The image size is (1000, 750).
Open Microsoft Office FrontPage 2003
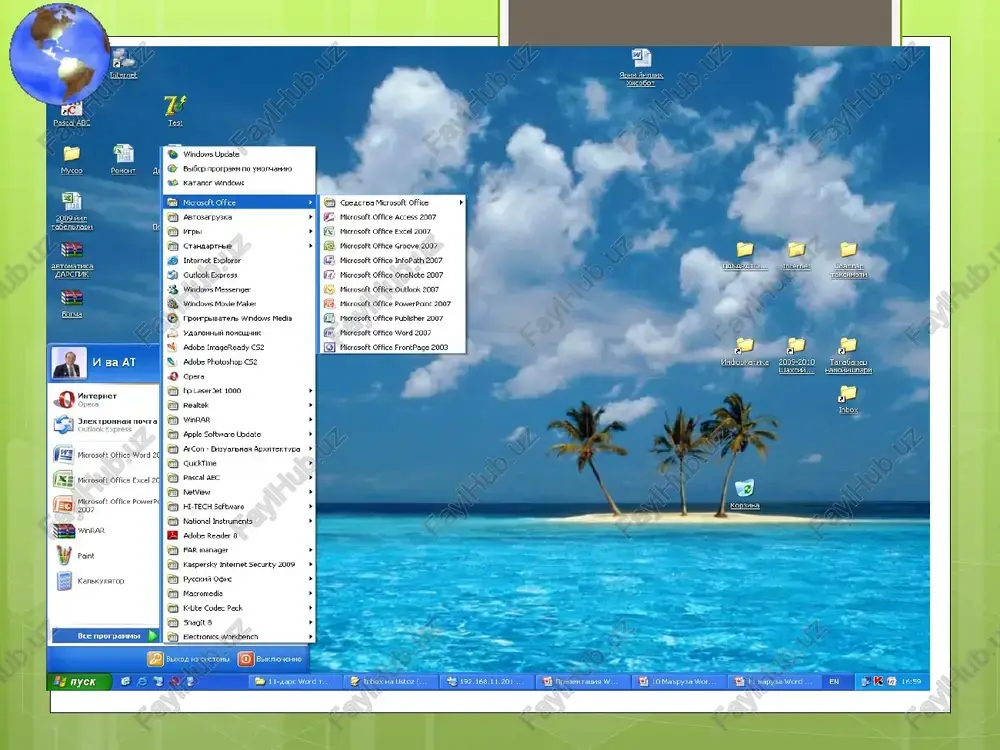point(392,348)
